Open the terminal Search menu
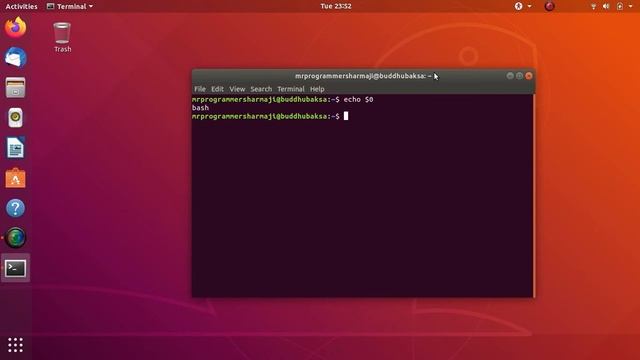Screen dimensions: 640x360 point(261,89)
